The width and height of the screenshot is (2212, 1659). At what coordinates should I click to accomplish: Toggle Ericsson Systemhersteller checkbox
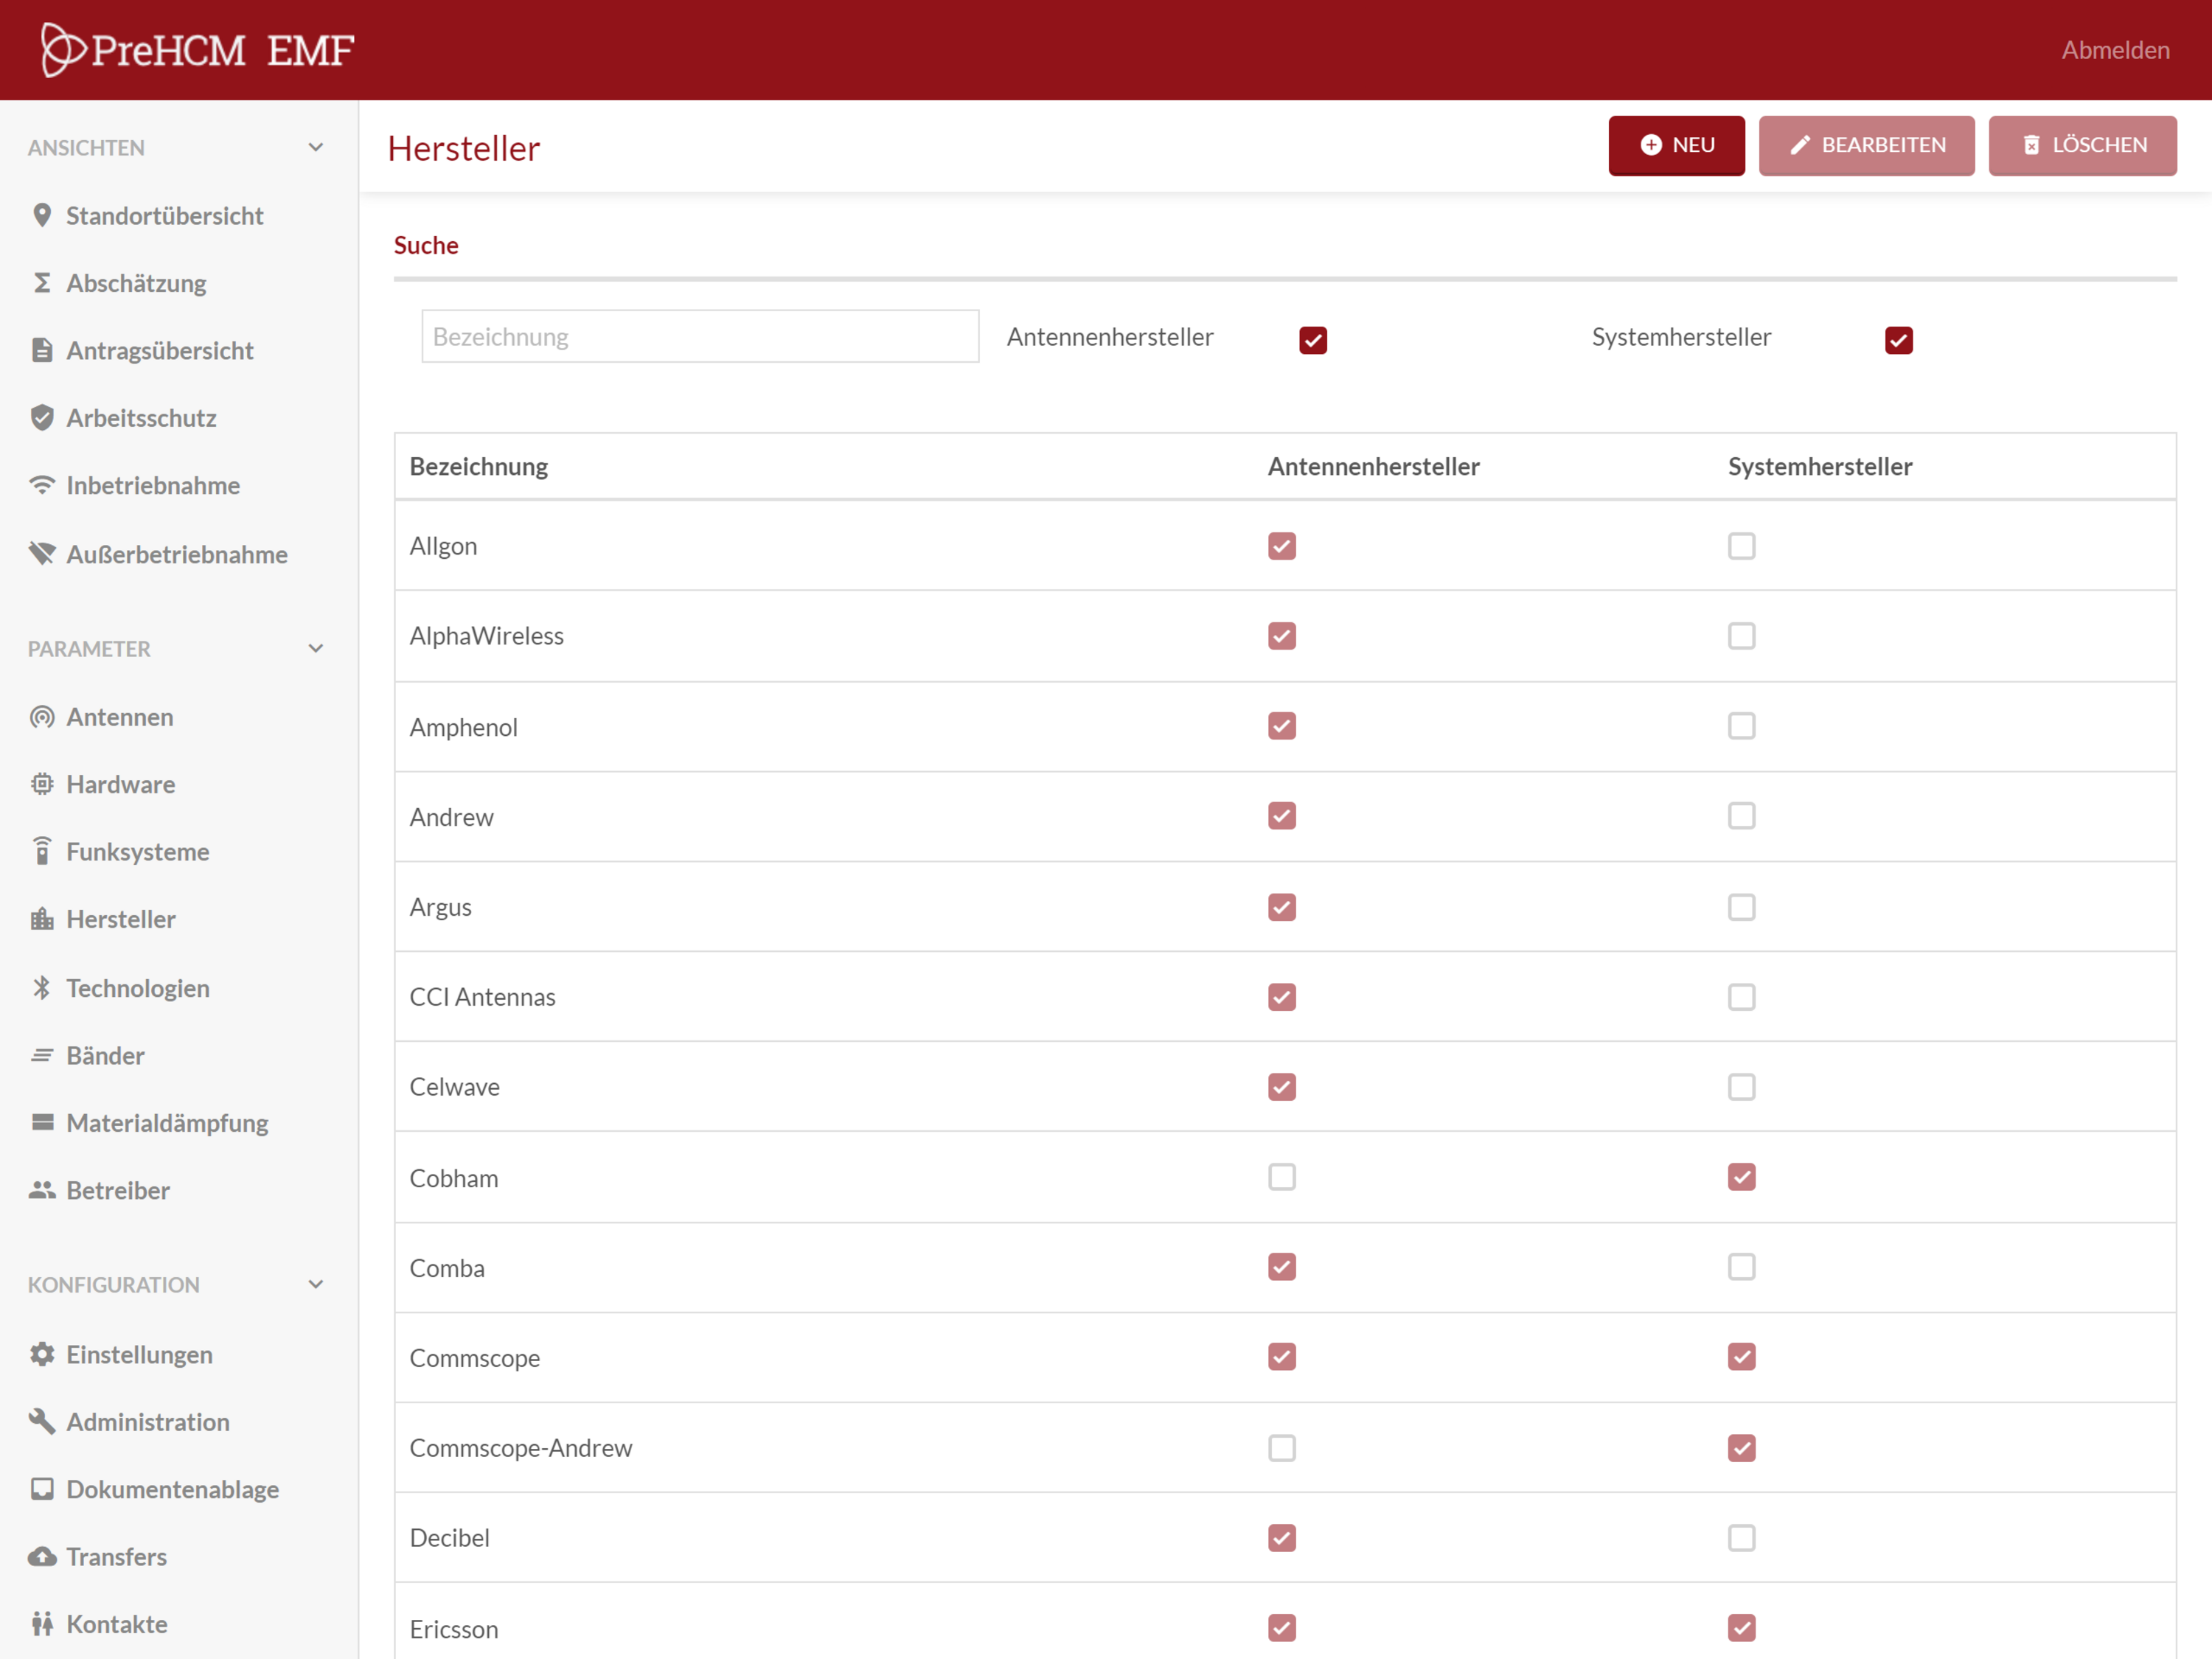point(1741,1628)
